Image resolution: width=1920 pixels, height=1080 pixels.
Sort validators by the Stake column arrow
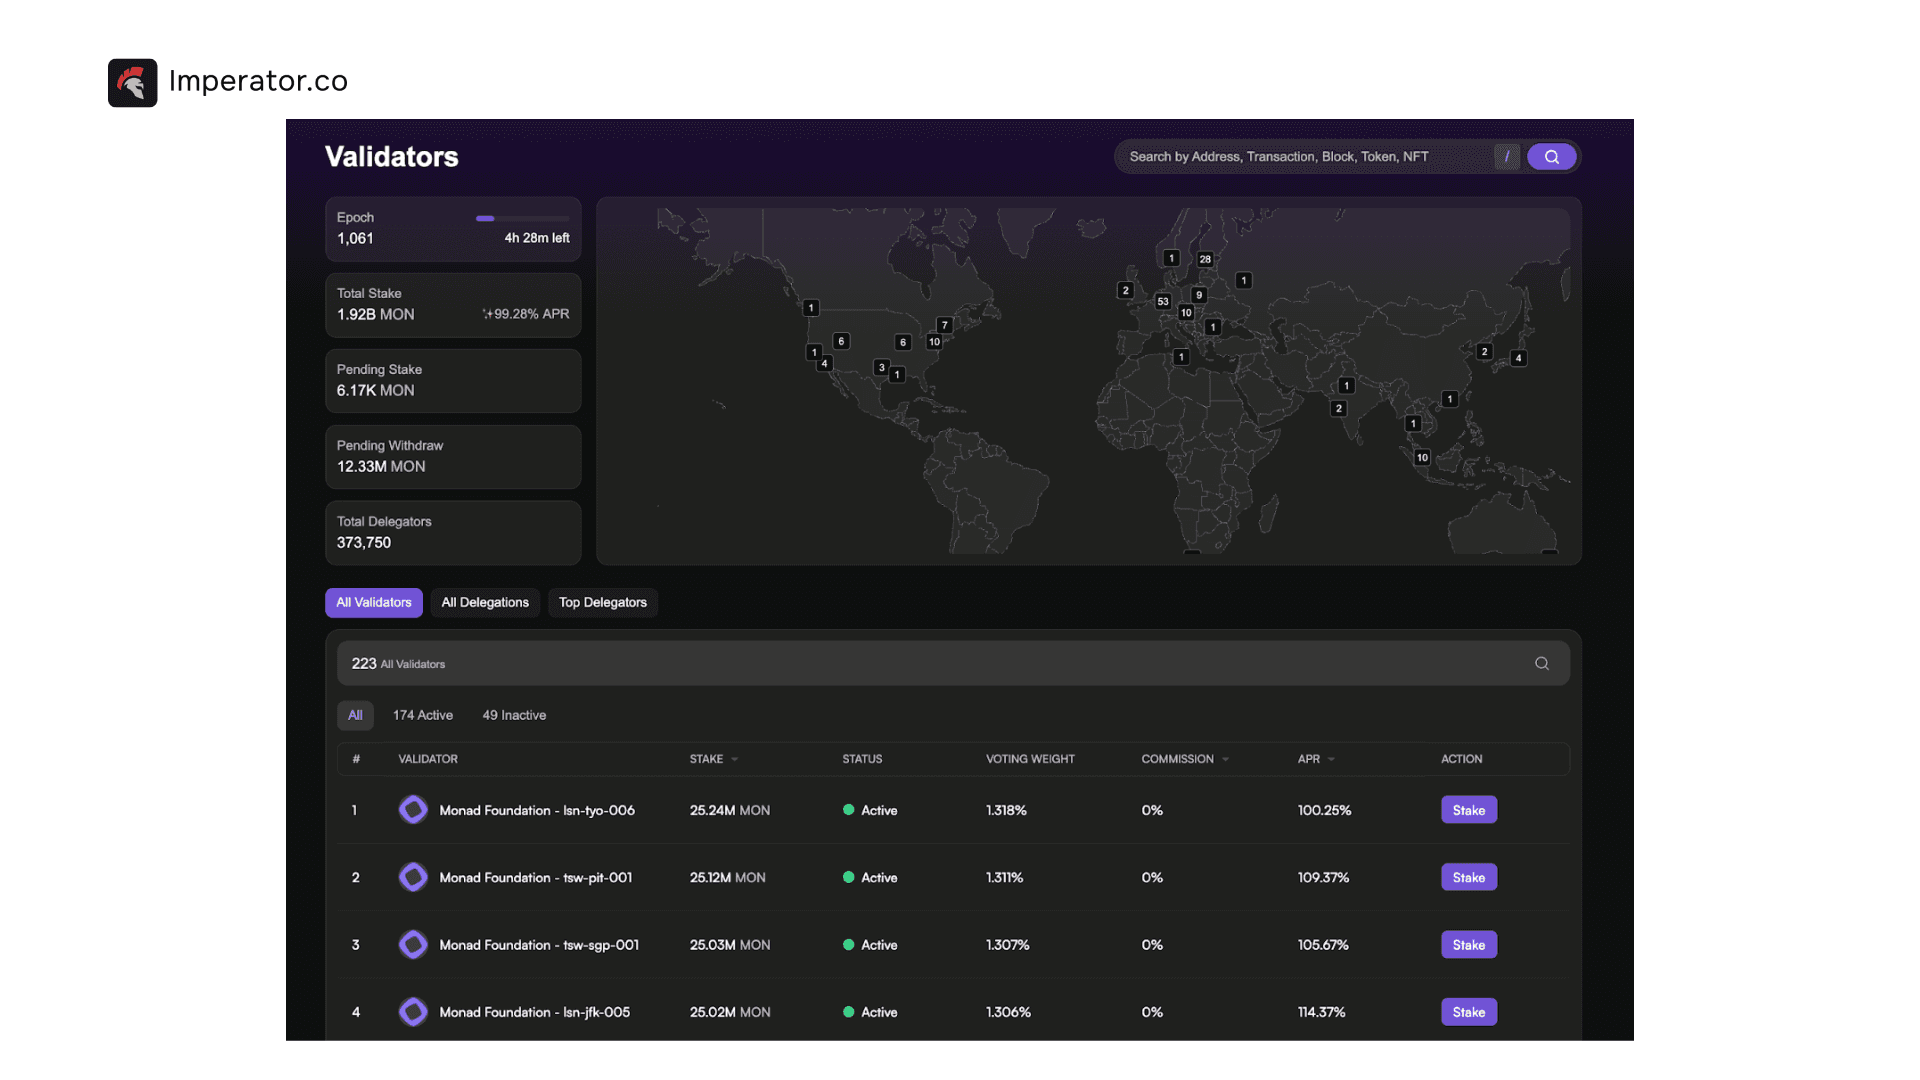pyautogui.click(x=735, y=760)
